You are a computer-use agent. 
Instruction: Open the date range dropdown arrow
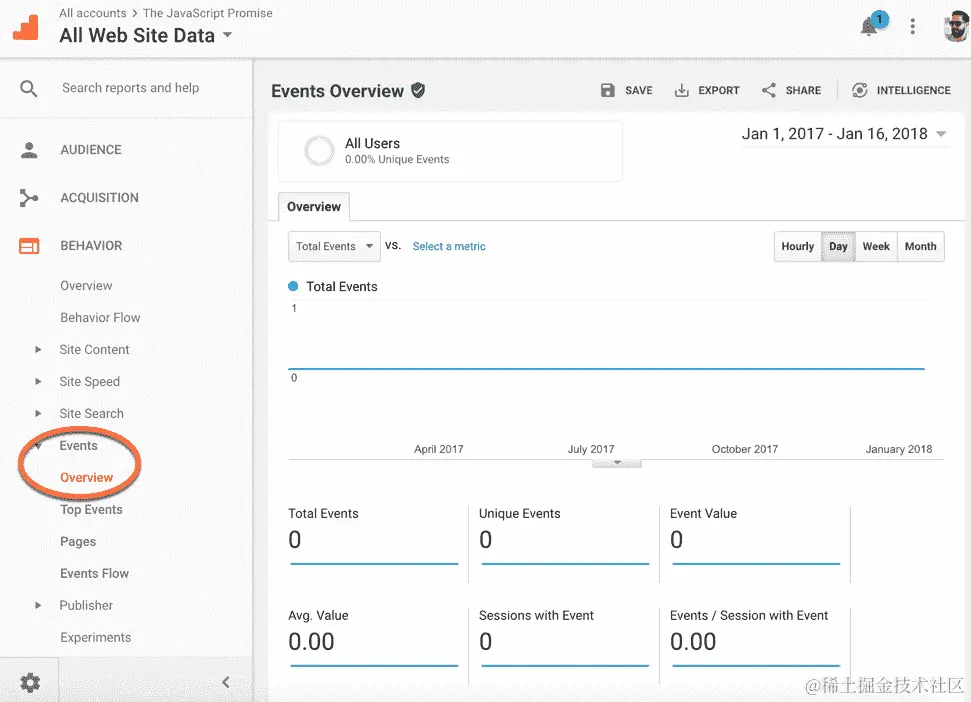point(941,134)
